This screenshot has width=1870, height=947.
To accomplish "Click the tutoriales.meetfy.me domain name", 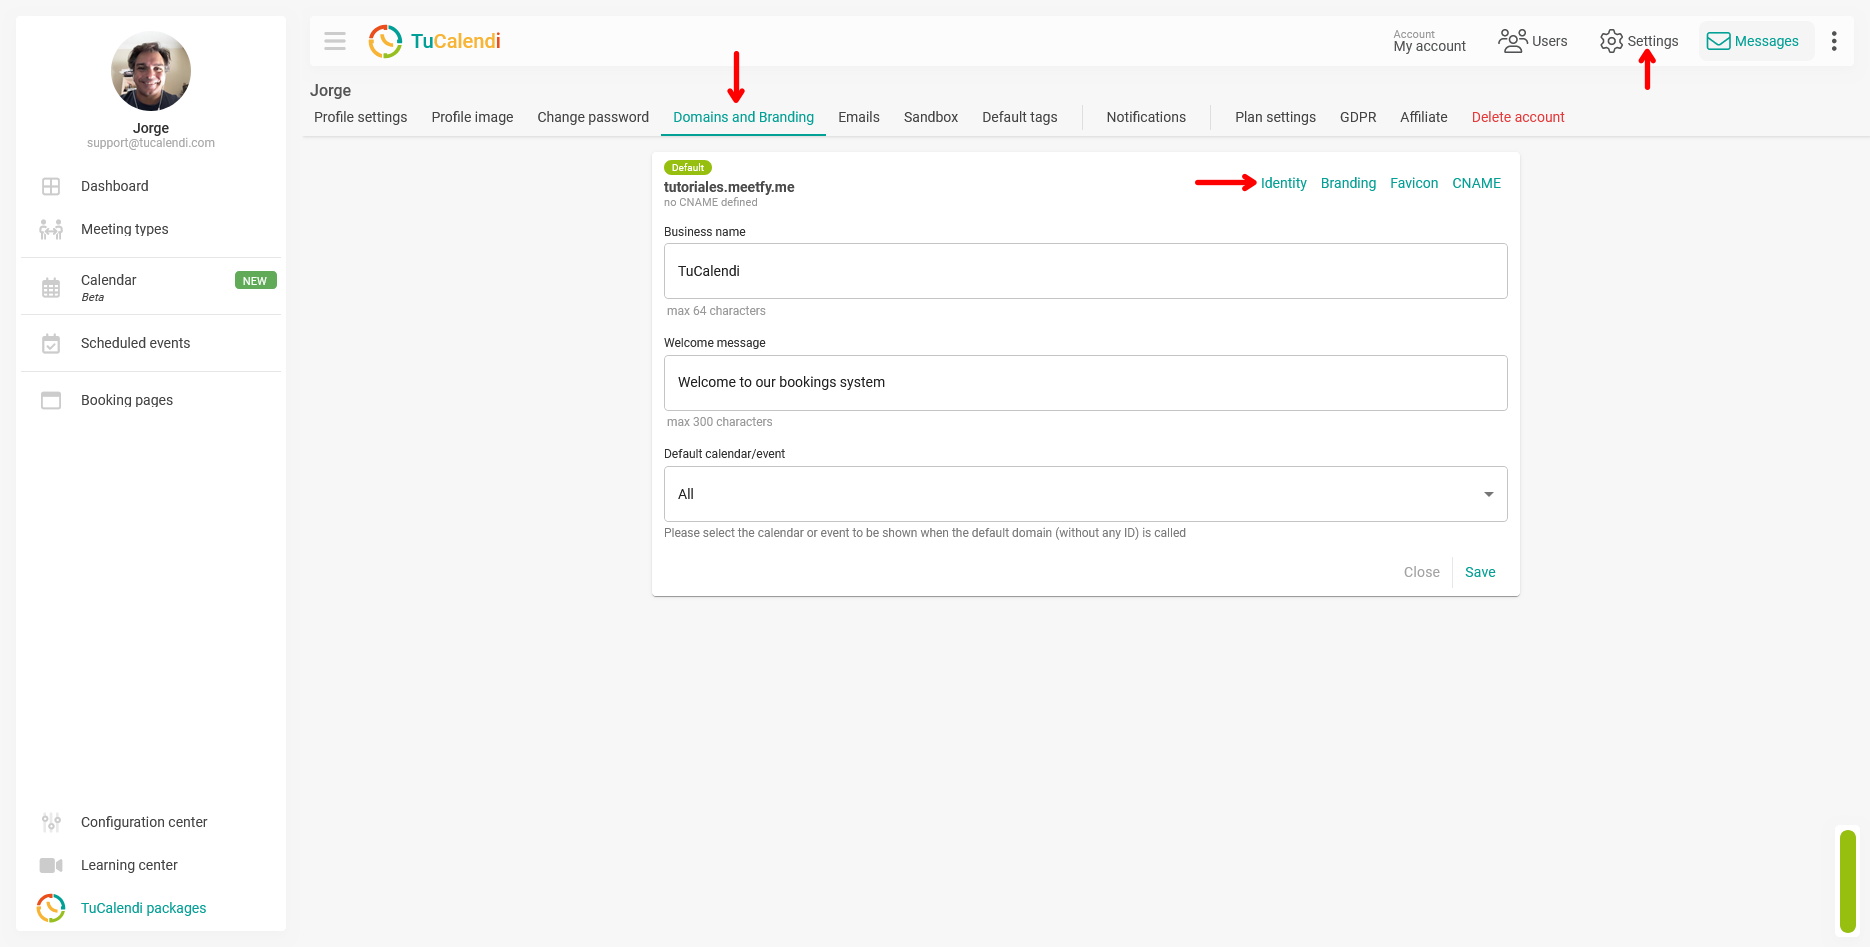I will tap(729, 187).
